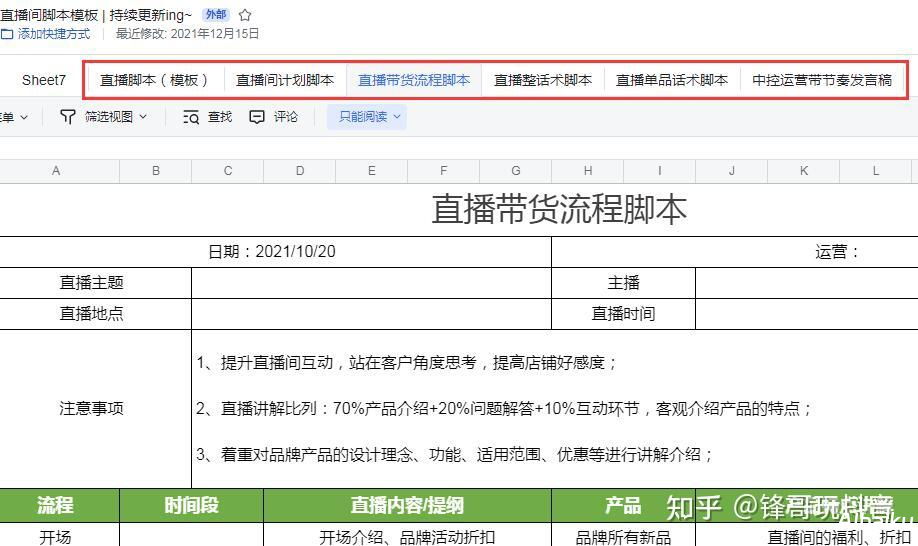Switch to 直播间计划脚本 sheet tab
This screenshot has width=918, height=546.
click(285, 80)
